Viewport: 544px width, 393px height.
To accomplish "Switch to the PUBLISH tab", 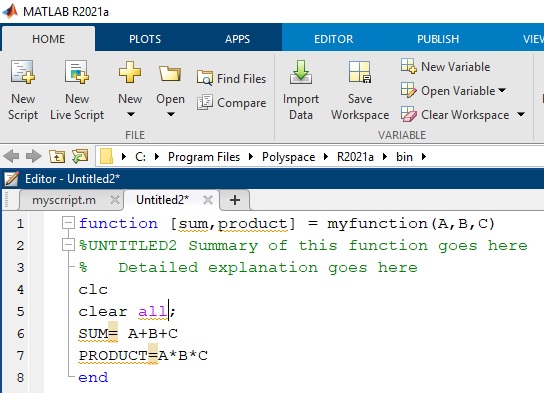I will 438,39.
